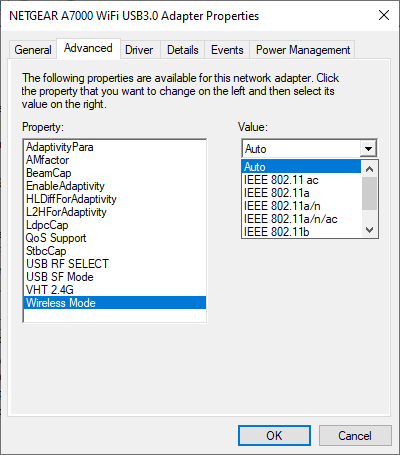Choose the AMfactor property

[115, 160]
